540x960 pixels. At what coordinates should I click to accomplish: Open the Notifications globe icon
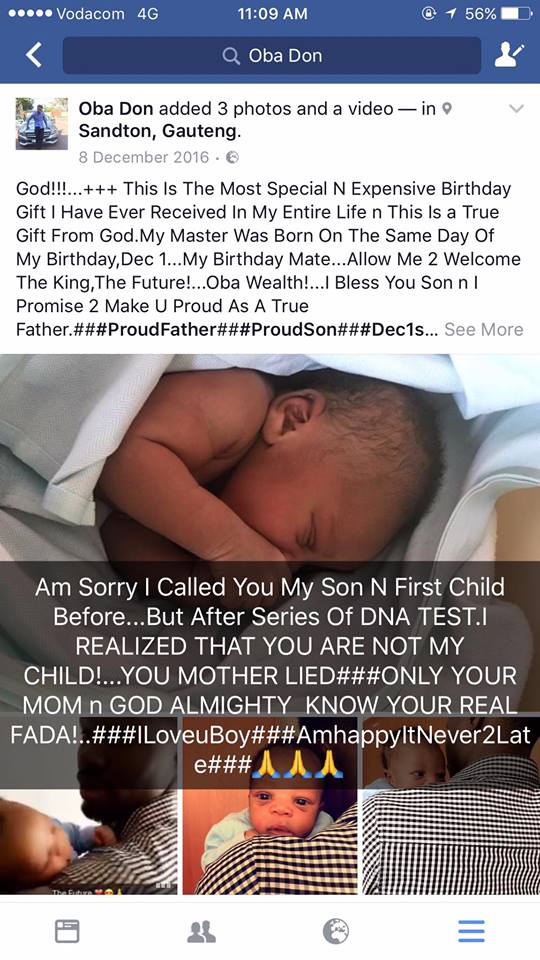pos(336,931)
